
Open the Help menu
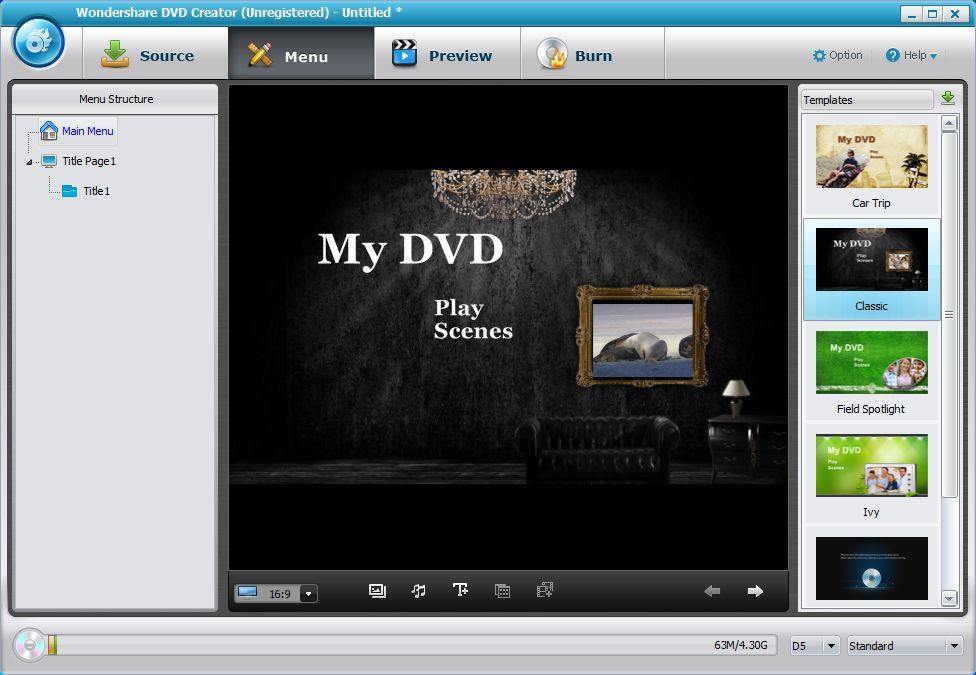click(x=910, y=55)
